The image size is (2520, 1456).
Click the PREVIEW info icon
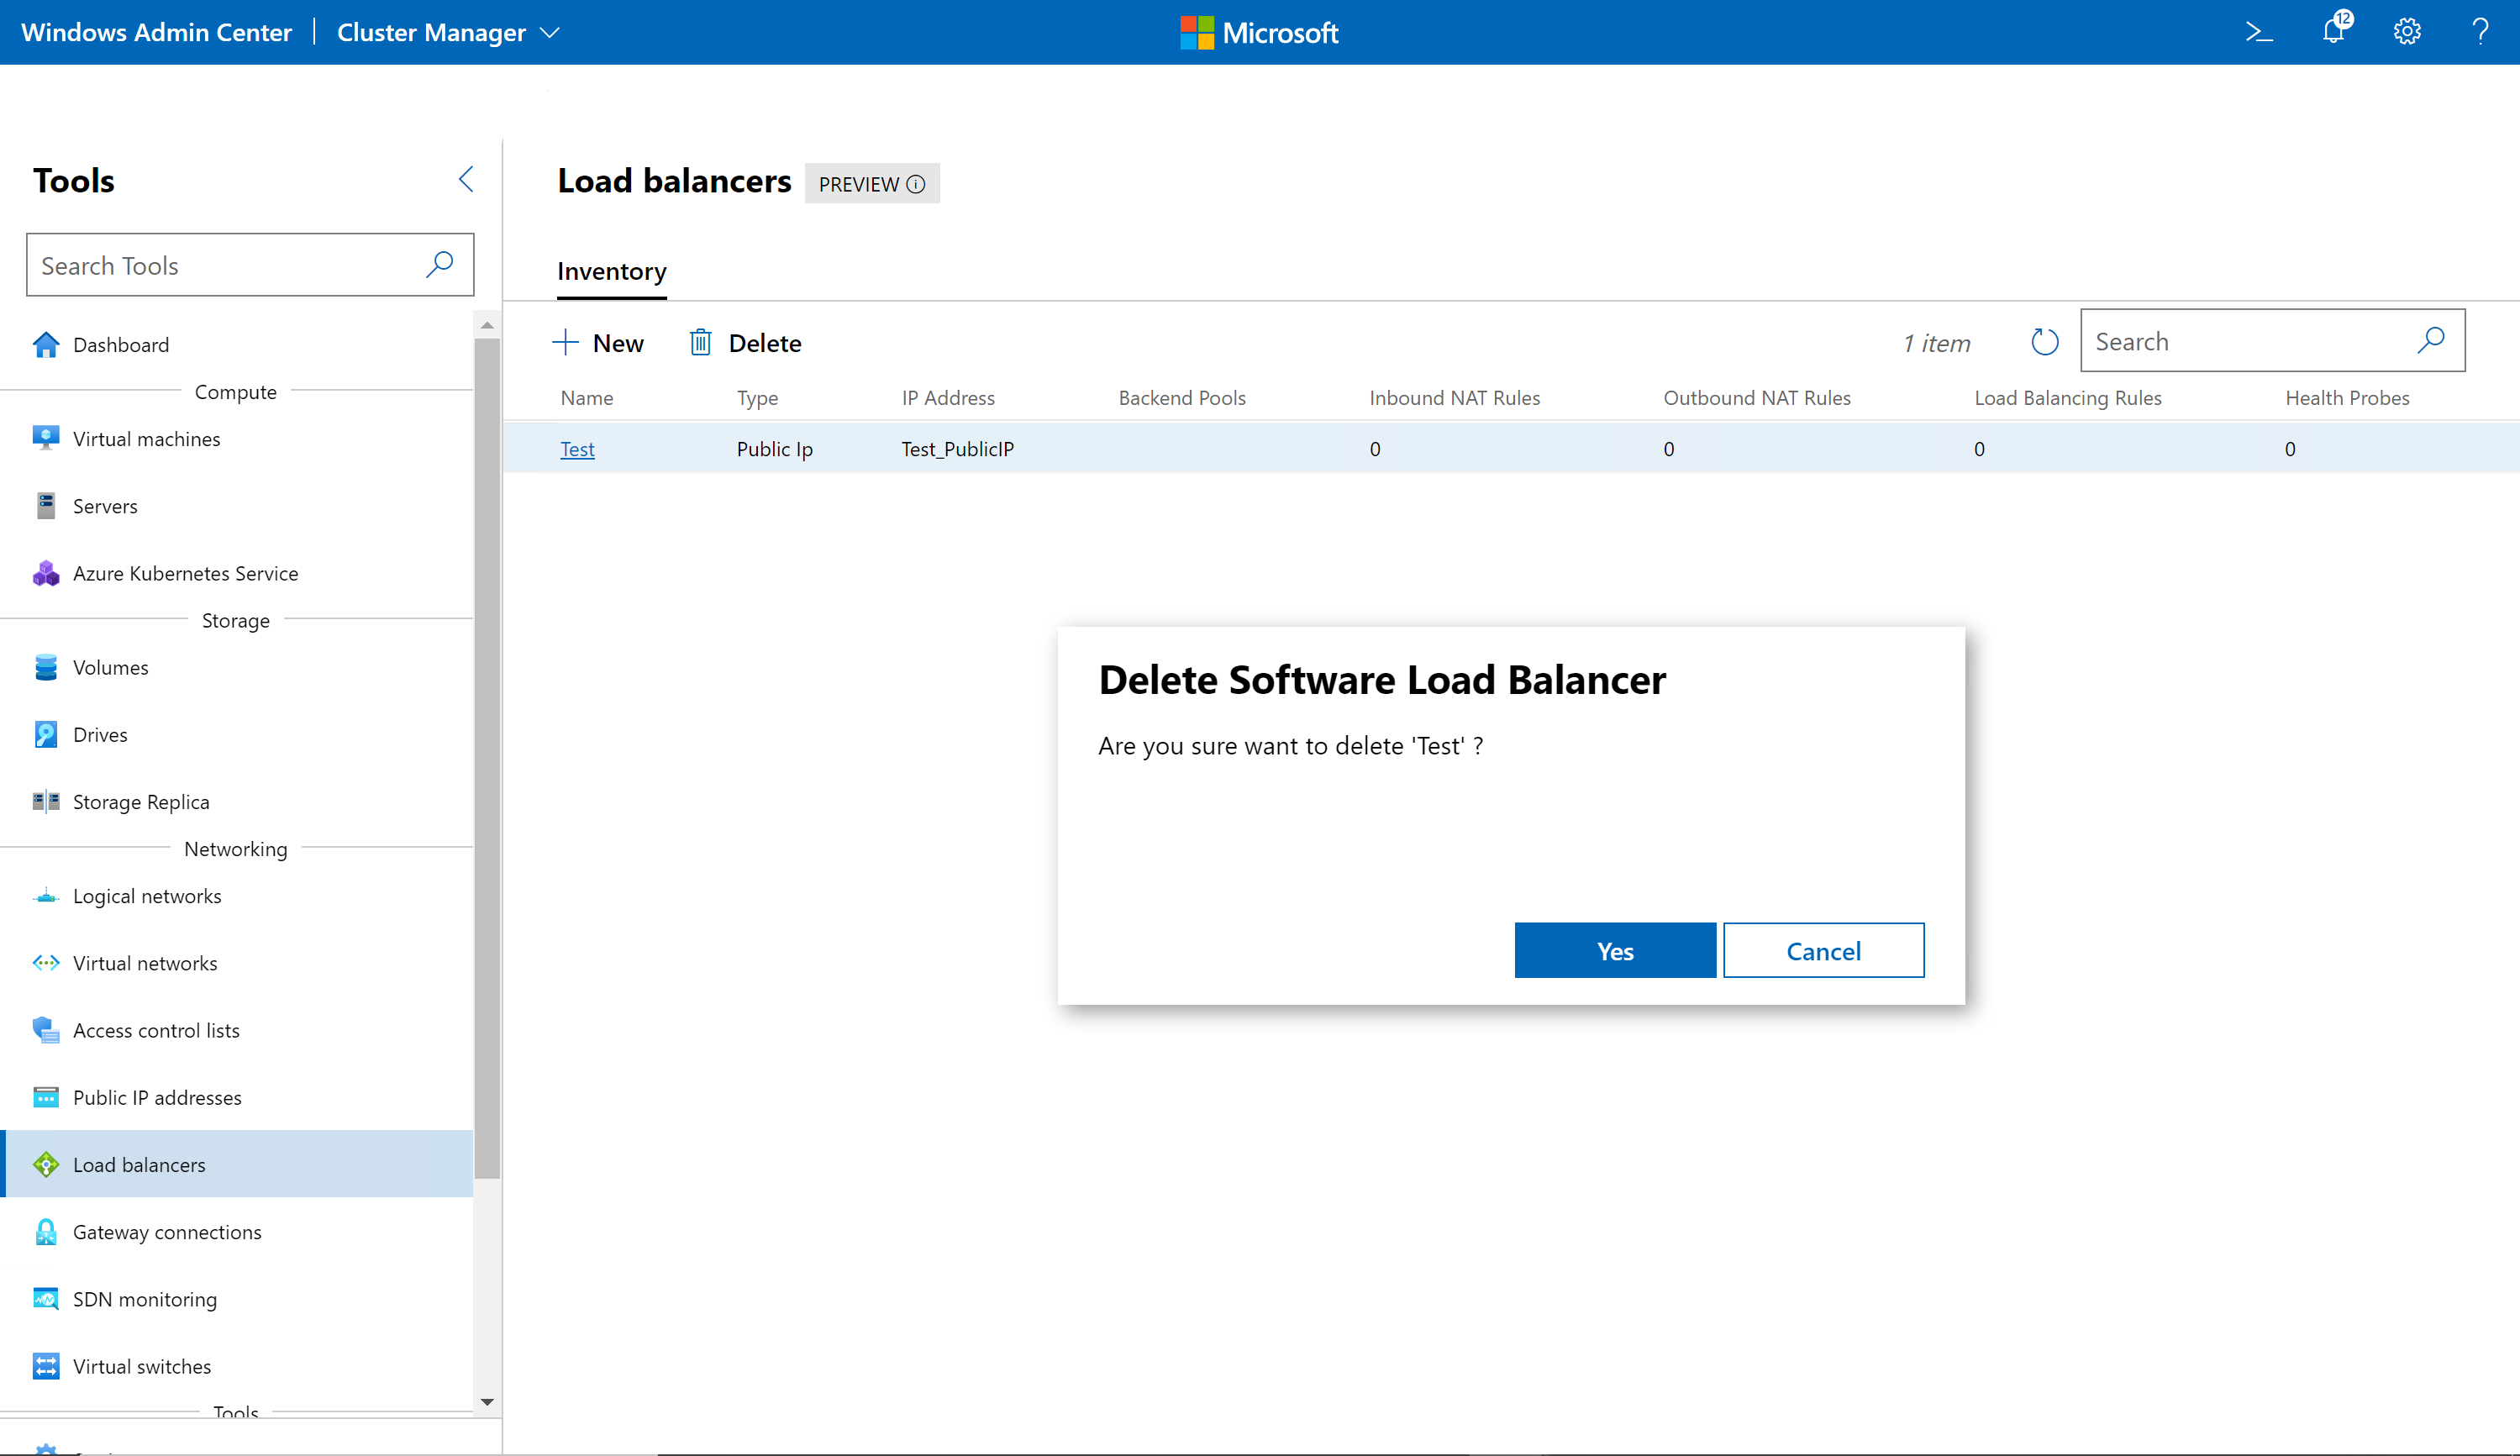(x=915, y=184)
